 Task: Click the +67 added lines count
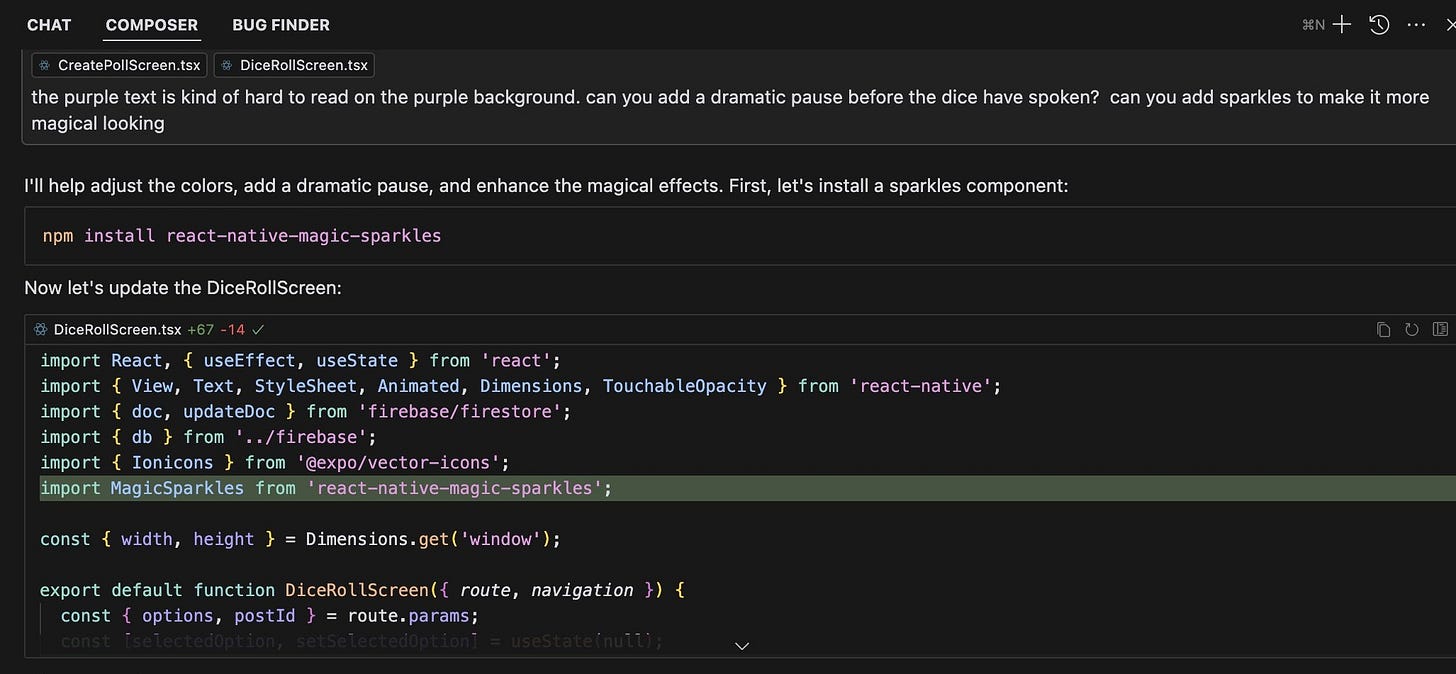(201, 329)
